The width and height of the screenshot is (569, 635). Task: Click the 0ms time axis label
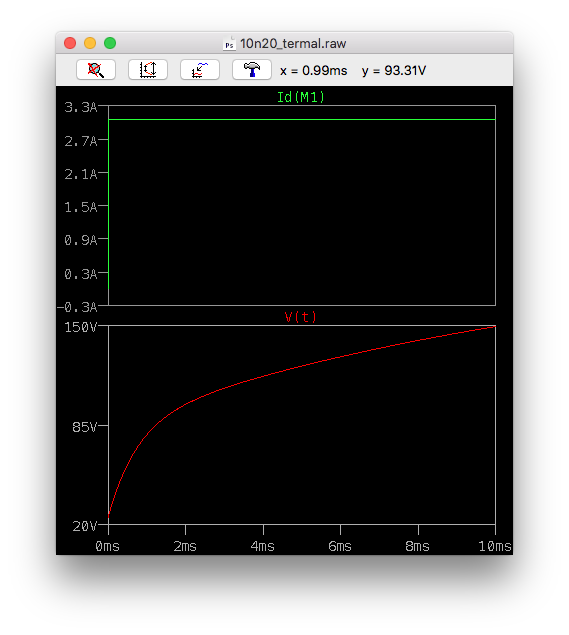click(x=107, y=546)
